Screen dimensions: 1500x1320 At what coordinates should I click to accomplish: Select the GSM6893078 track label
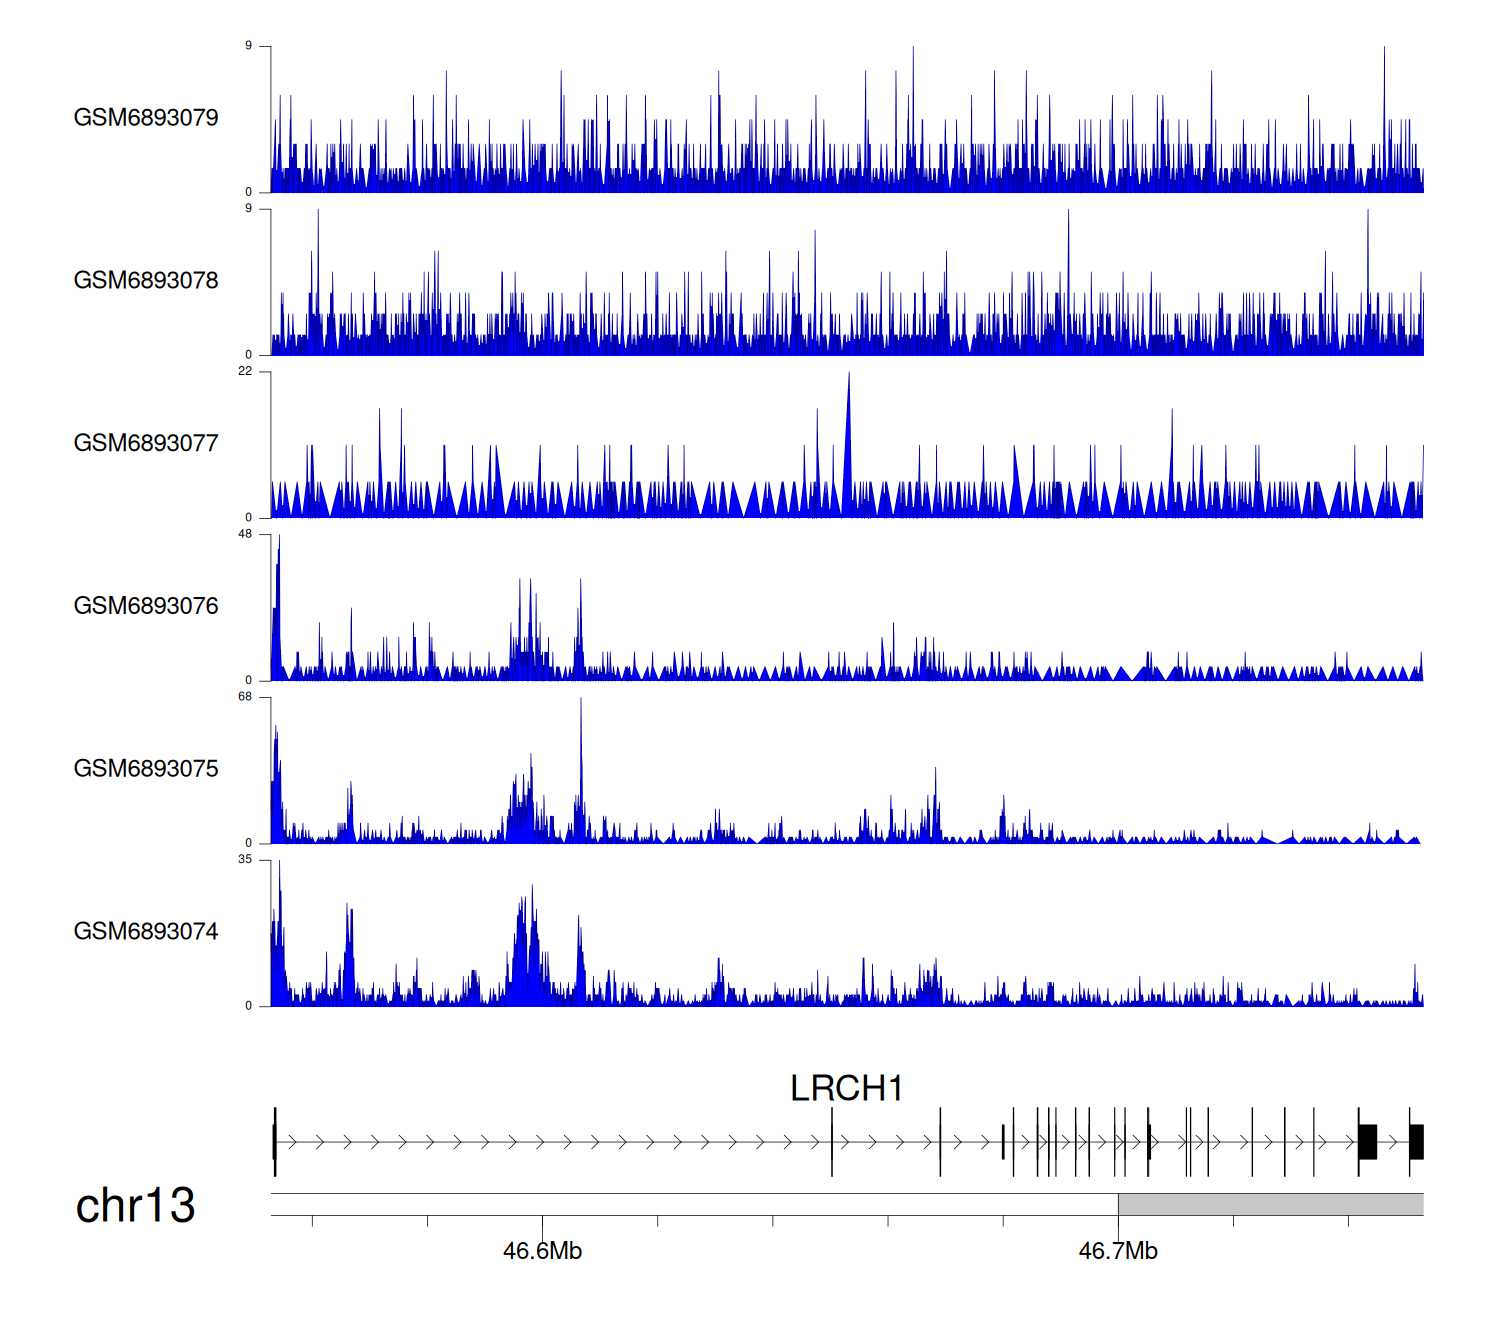tap(146, 281)
